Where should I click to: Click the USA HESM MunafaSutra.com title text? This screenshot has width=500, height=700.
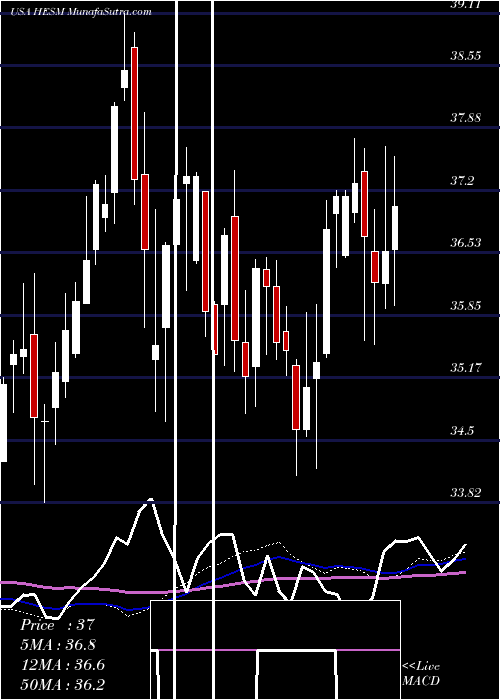(x=82, y=12)
